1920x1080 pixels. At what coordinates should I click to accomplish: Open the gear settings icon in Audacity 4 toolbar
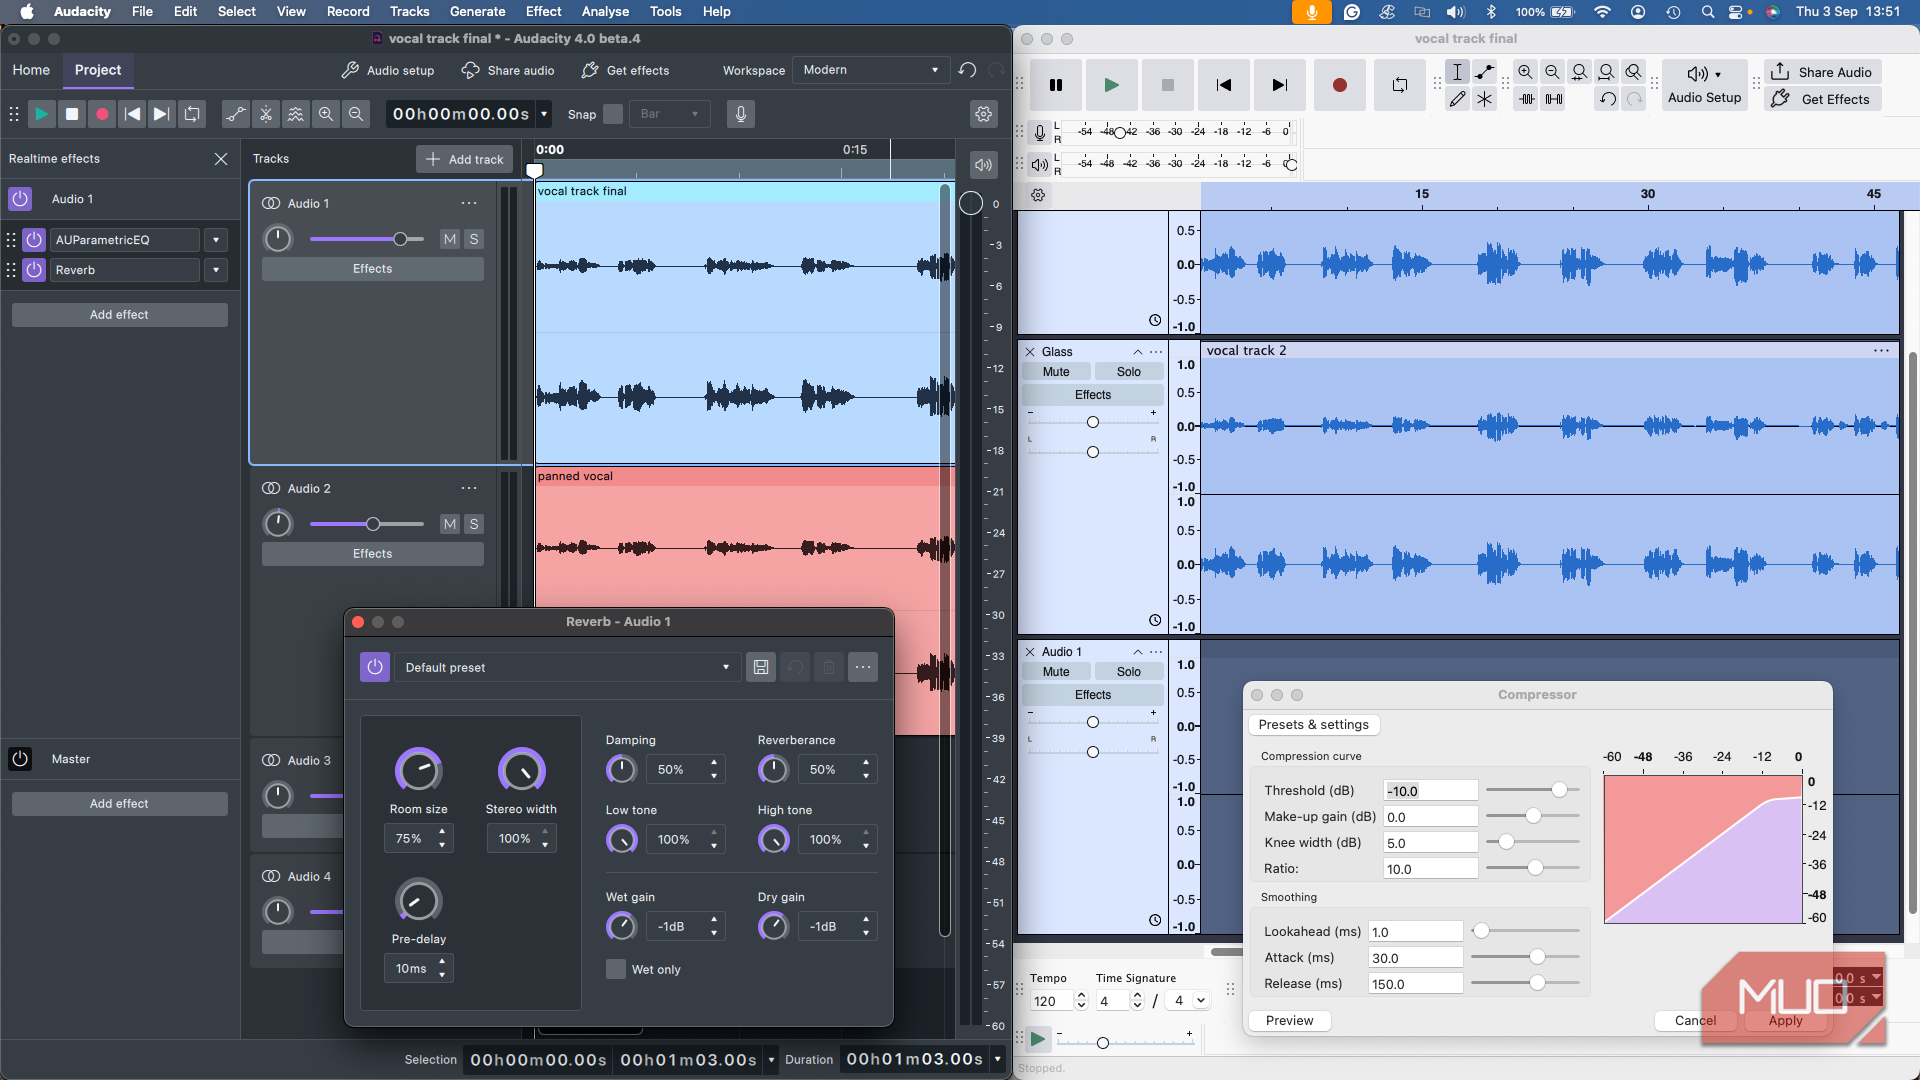(984, 114)
